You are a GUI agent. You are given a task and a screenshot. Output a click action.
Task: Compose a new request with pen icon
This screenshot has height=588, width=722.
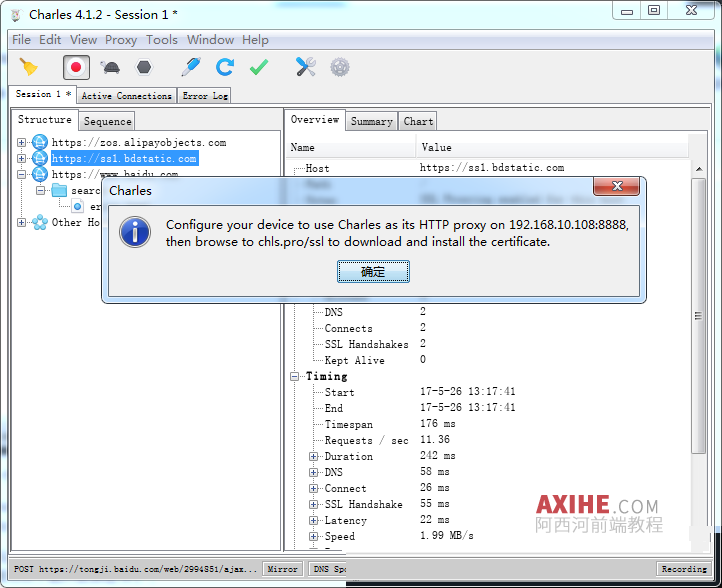click(x=191, y=67)
